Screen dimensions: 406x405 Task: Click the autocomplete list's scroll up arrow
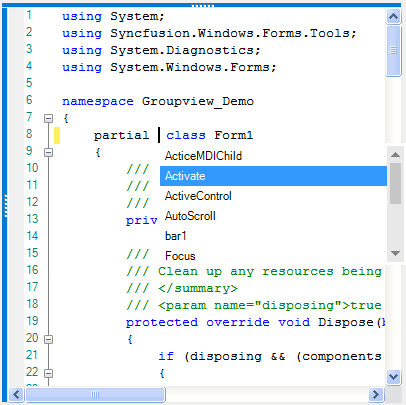pyautogui.click(x=395, y=154)
